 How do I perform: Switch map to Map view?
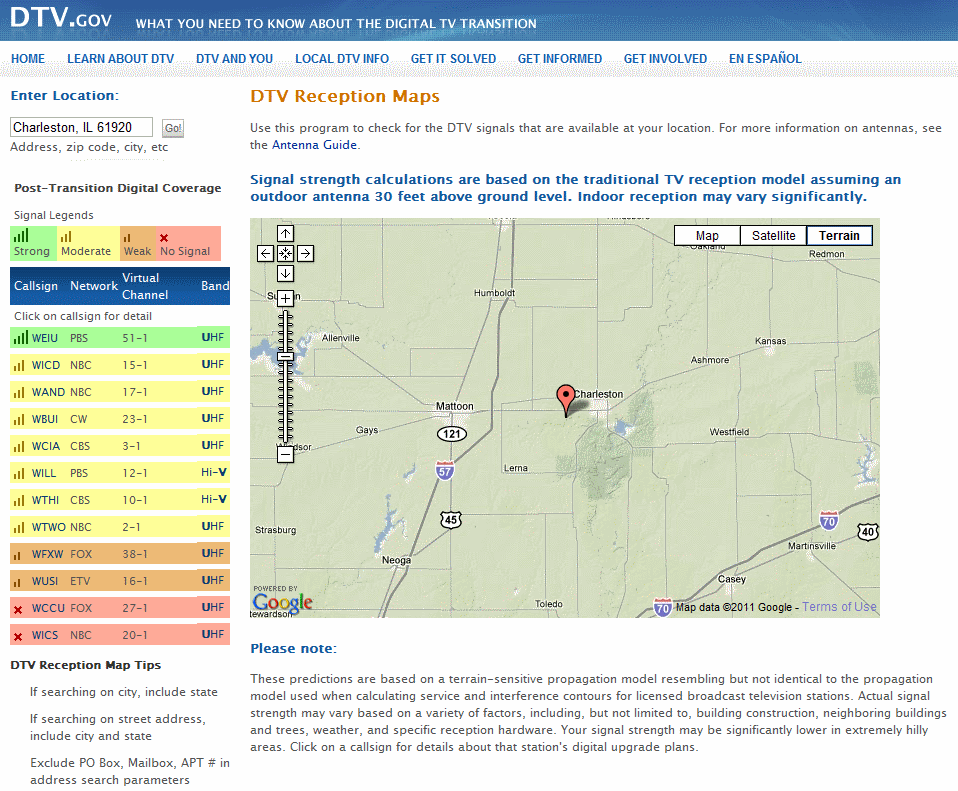point(707,236)
